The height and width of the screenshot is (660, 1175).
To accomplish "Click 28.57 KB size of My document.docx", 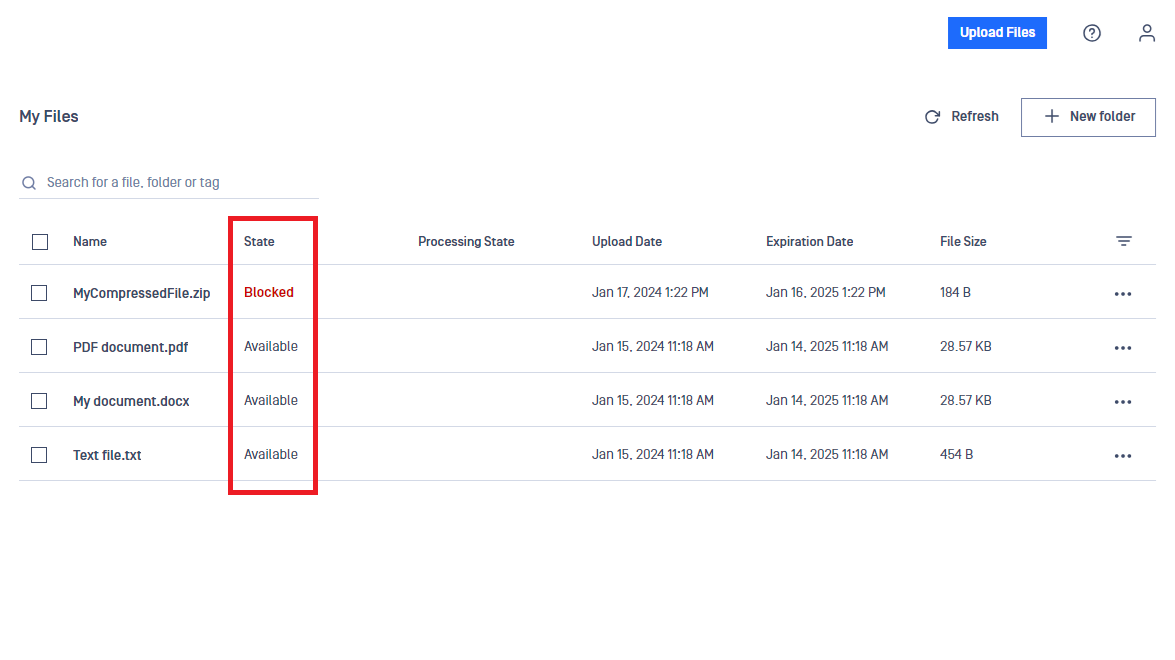I will 966,400.
